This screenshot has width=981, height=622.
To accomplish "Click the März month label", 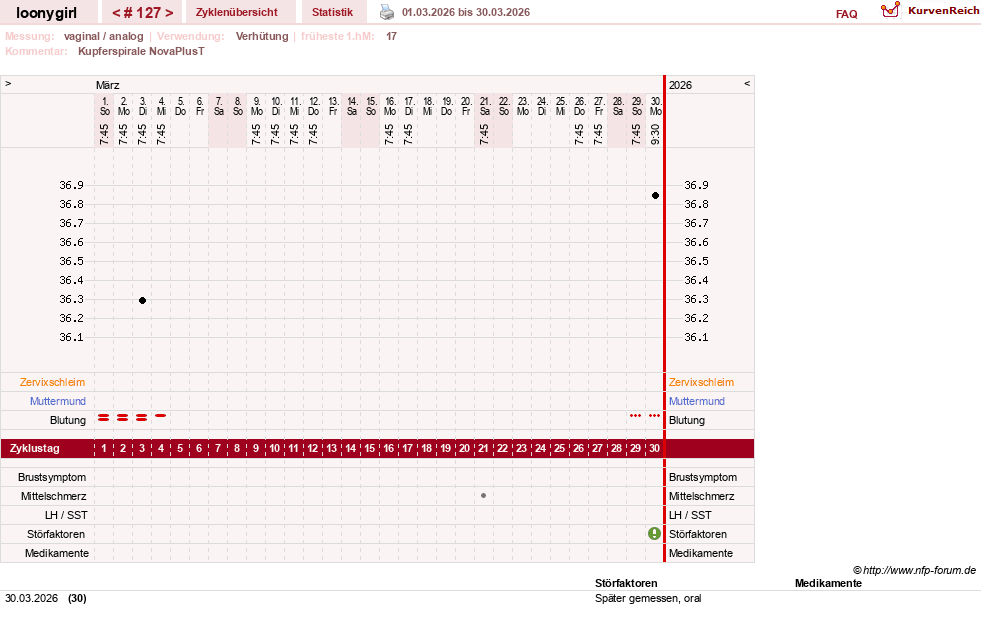I will click(x=108, y=85).
